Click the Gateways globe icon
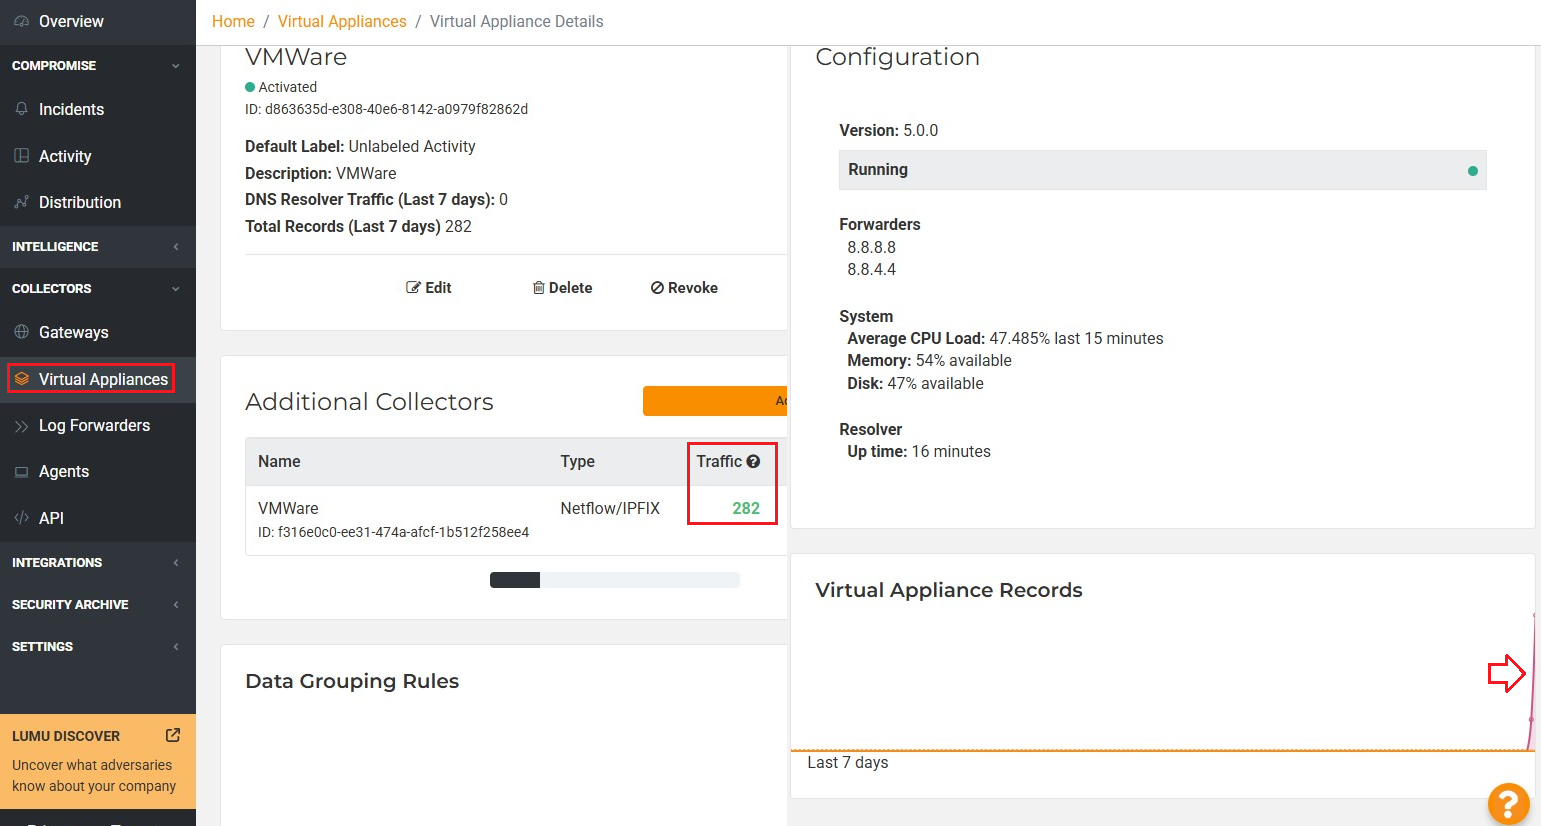1541x826 pixels. pyautogui.click(x=21, y=332)
